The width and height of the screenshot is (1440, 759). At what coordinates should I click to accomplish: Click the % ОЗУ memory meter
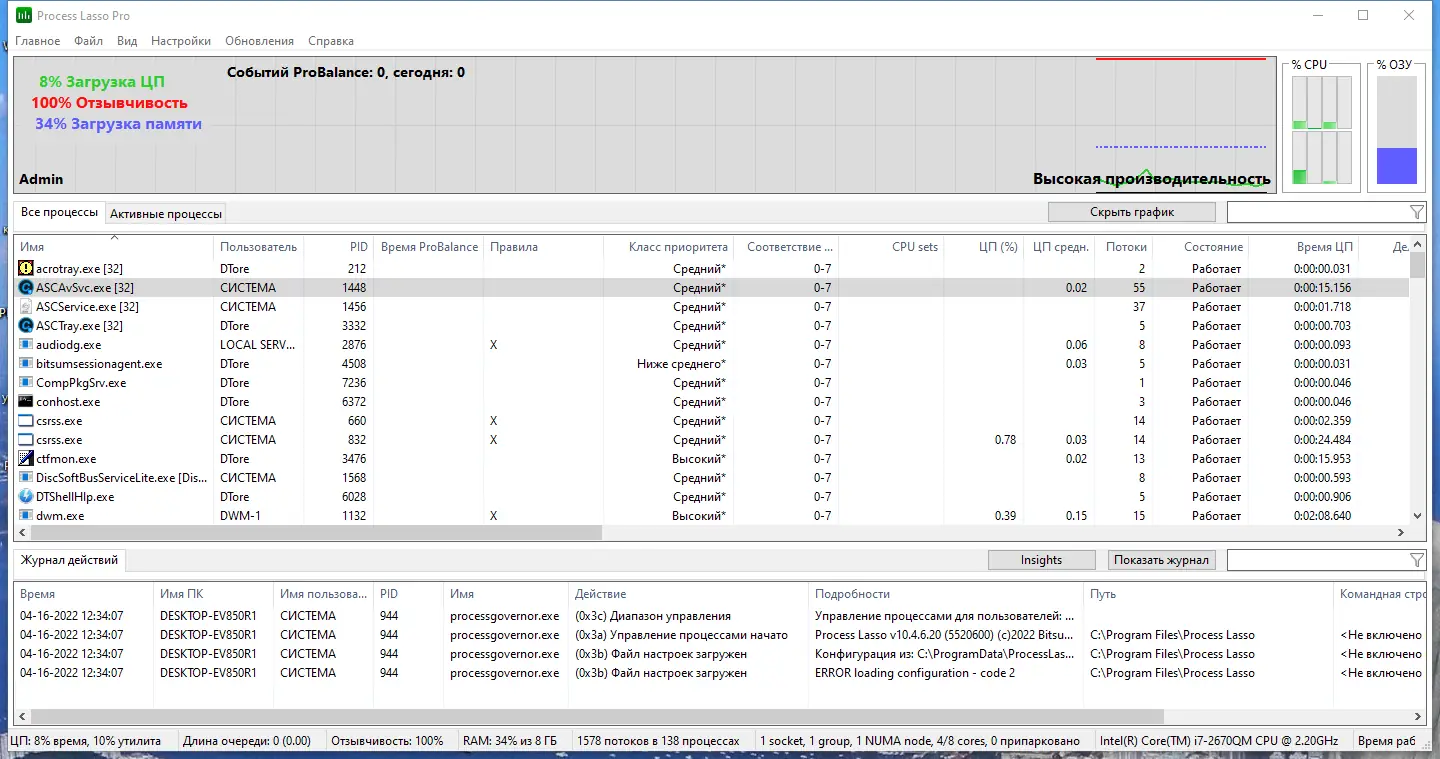(x=1397, y=130)
